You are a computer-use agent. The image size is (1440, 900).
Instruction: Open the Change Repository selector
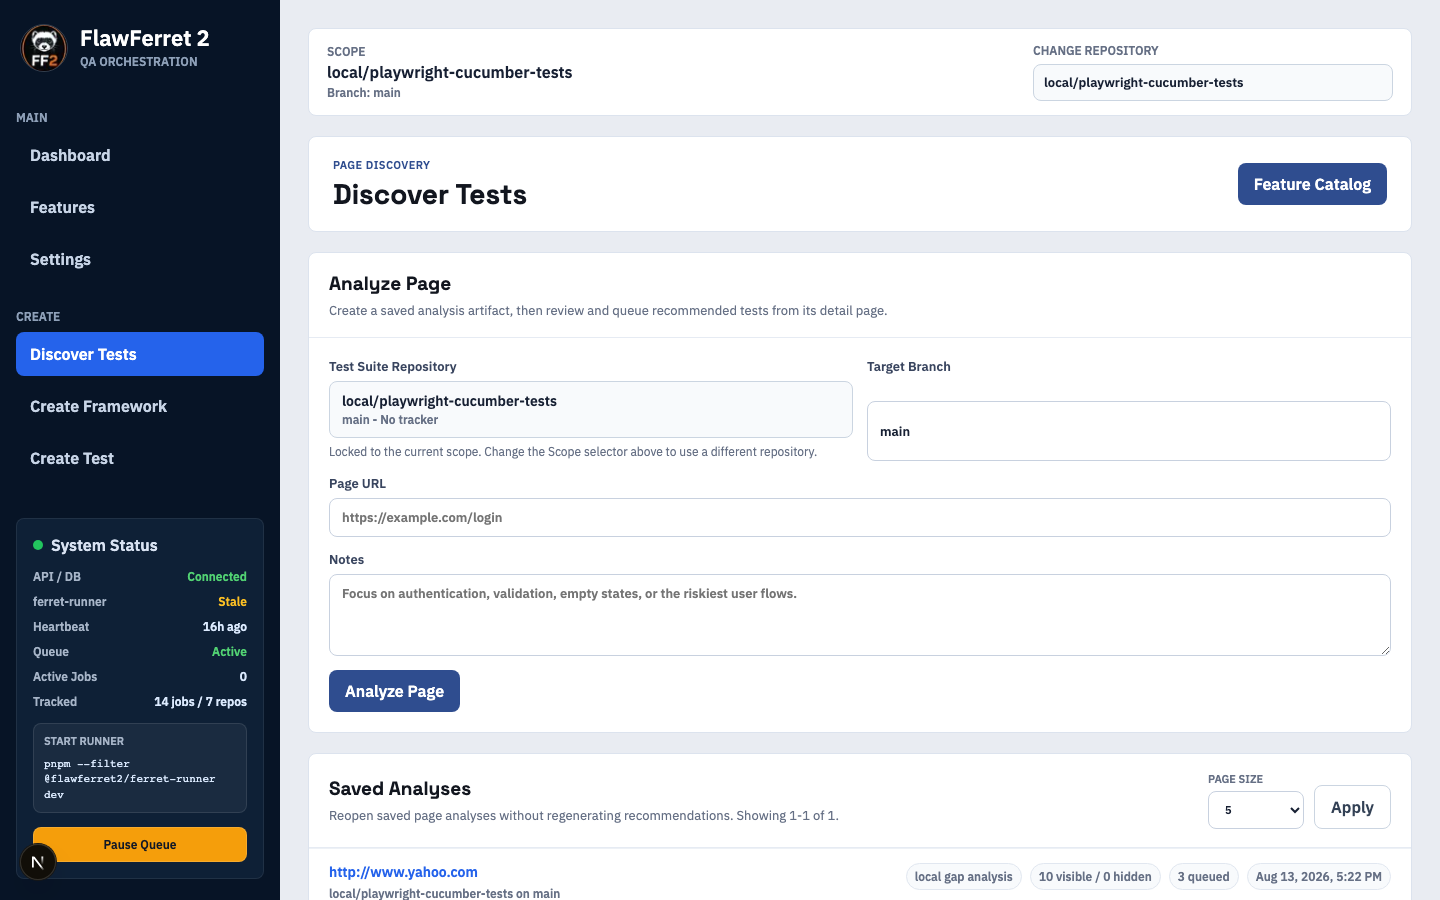(1212, 83)
